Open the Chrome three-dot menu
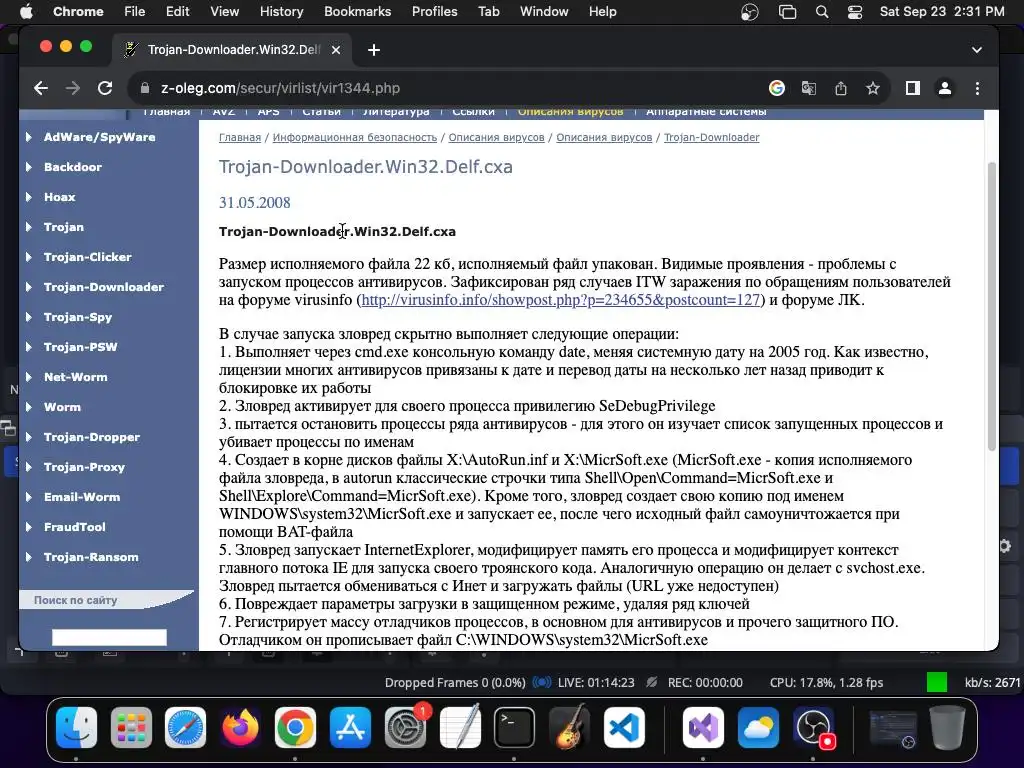Screen dimensions: 1024x768 977,88
